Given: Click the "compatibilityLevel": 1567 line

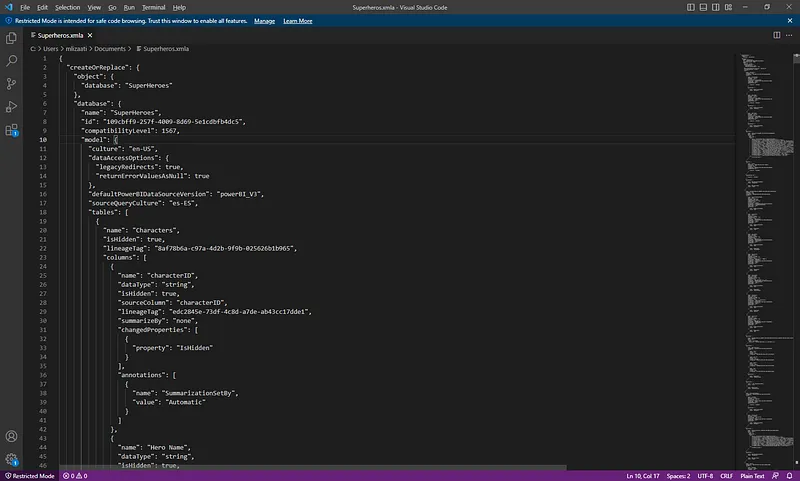Looking at the screenshot, I should (130, 131).
